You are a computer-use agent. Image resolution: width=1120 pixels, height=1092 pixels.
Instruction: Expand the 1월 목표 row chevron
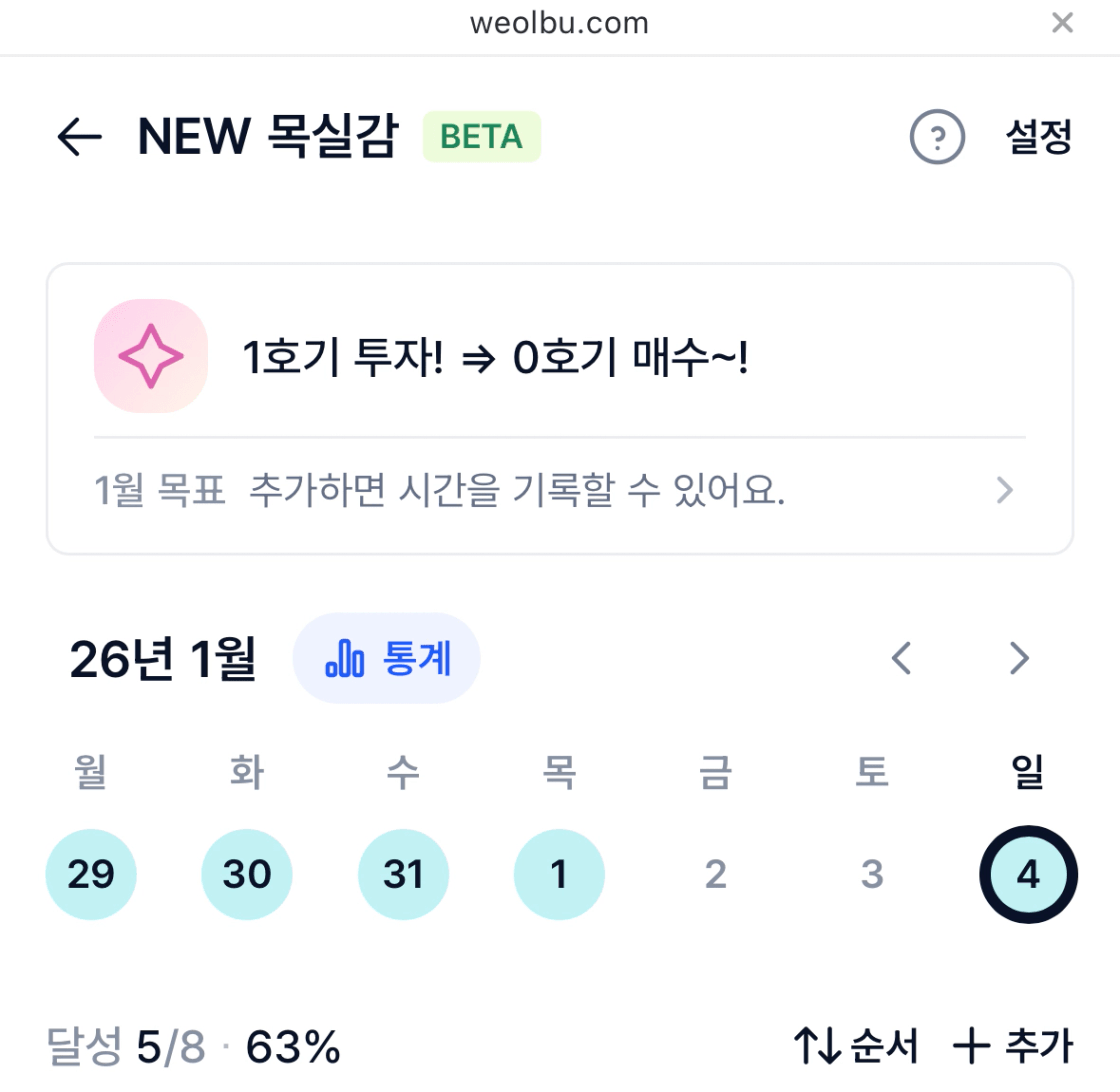pyautogui.click(x=1005, y=490)
